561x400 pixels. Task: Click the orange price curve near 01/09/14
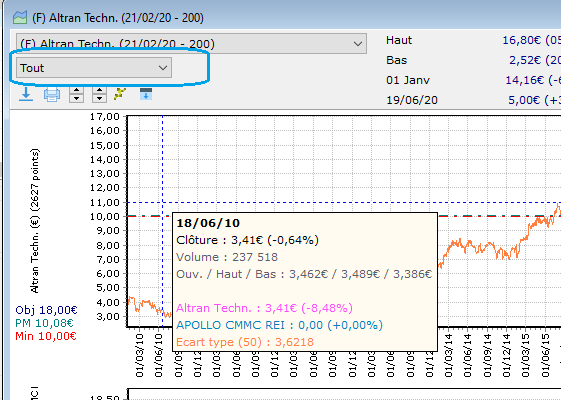pos(487,246)
